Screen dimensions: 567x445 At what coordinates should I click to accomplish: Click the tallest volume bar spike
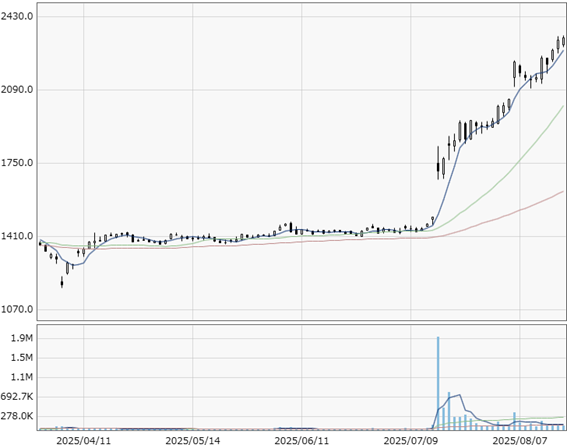[438, 383]
